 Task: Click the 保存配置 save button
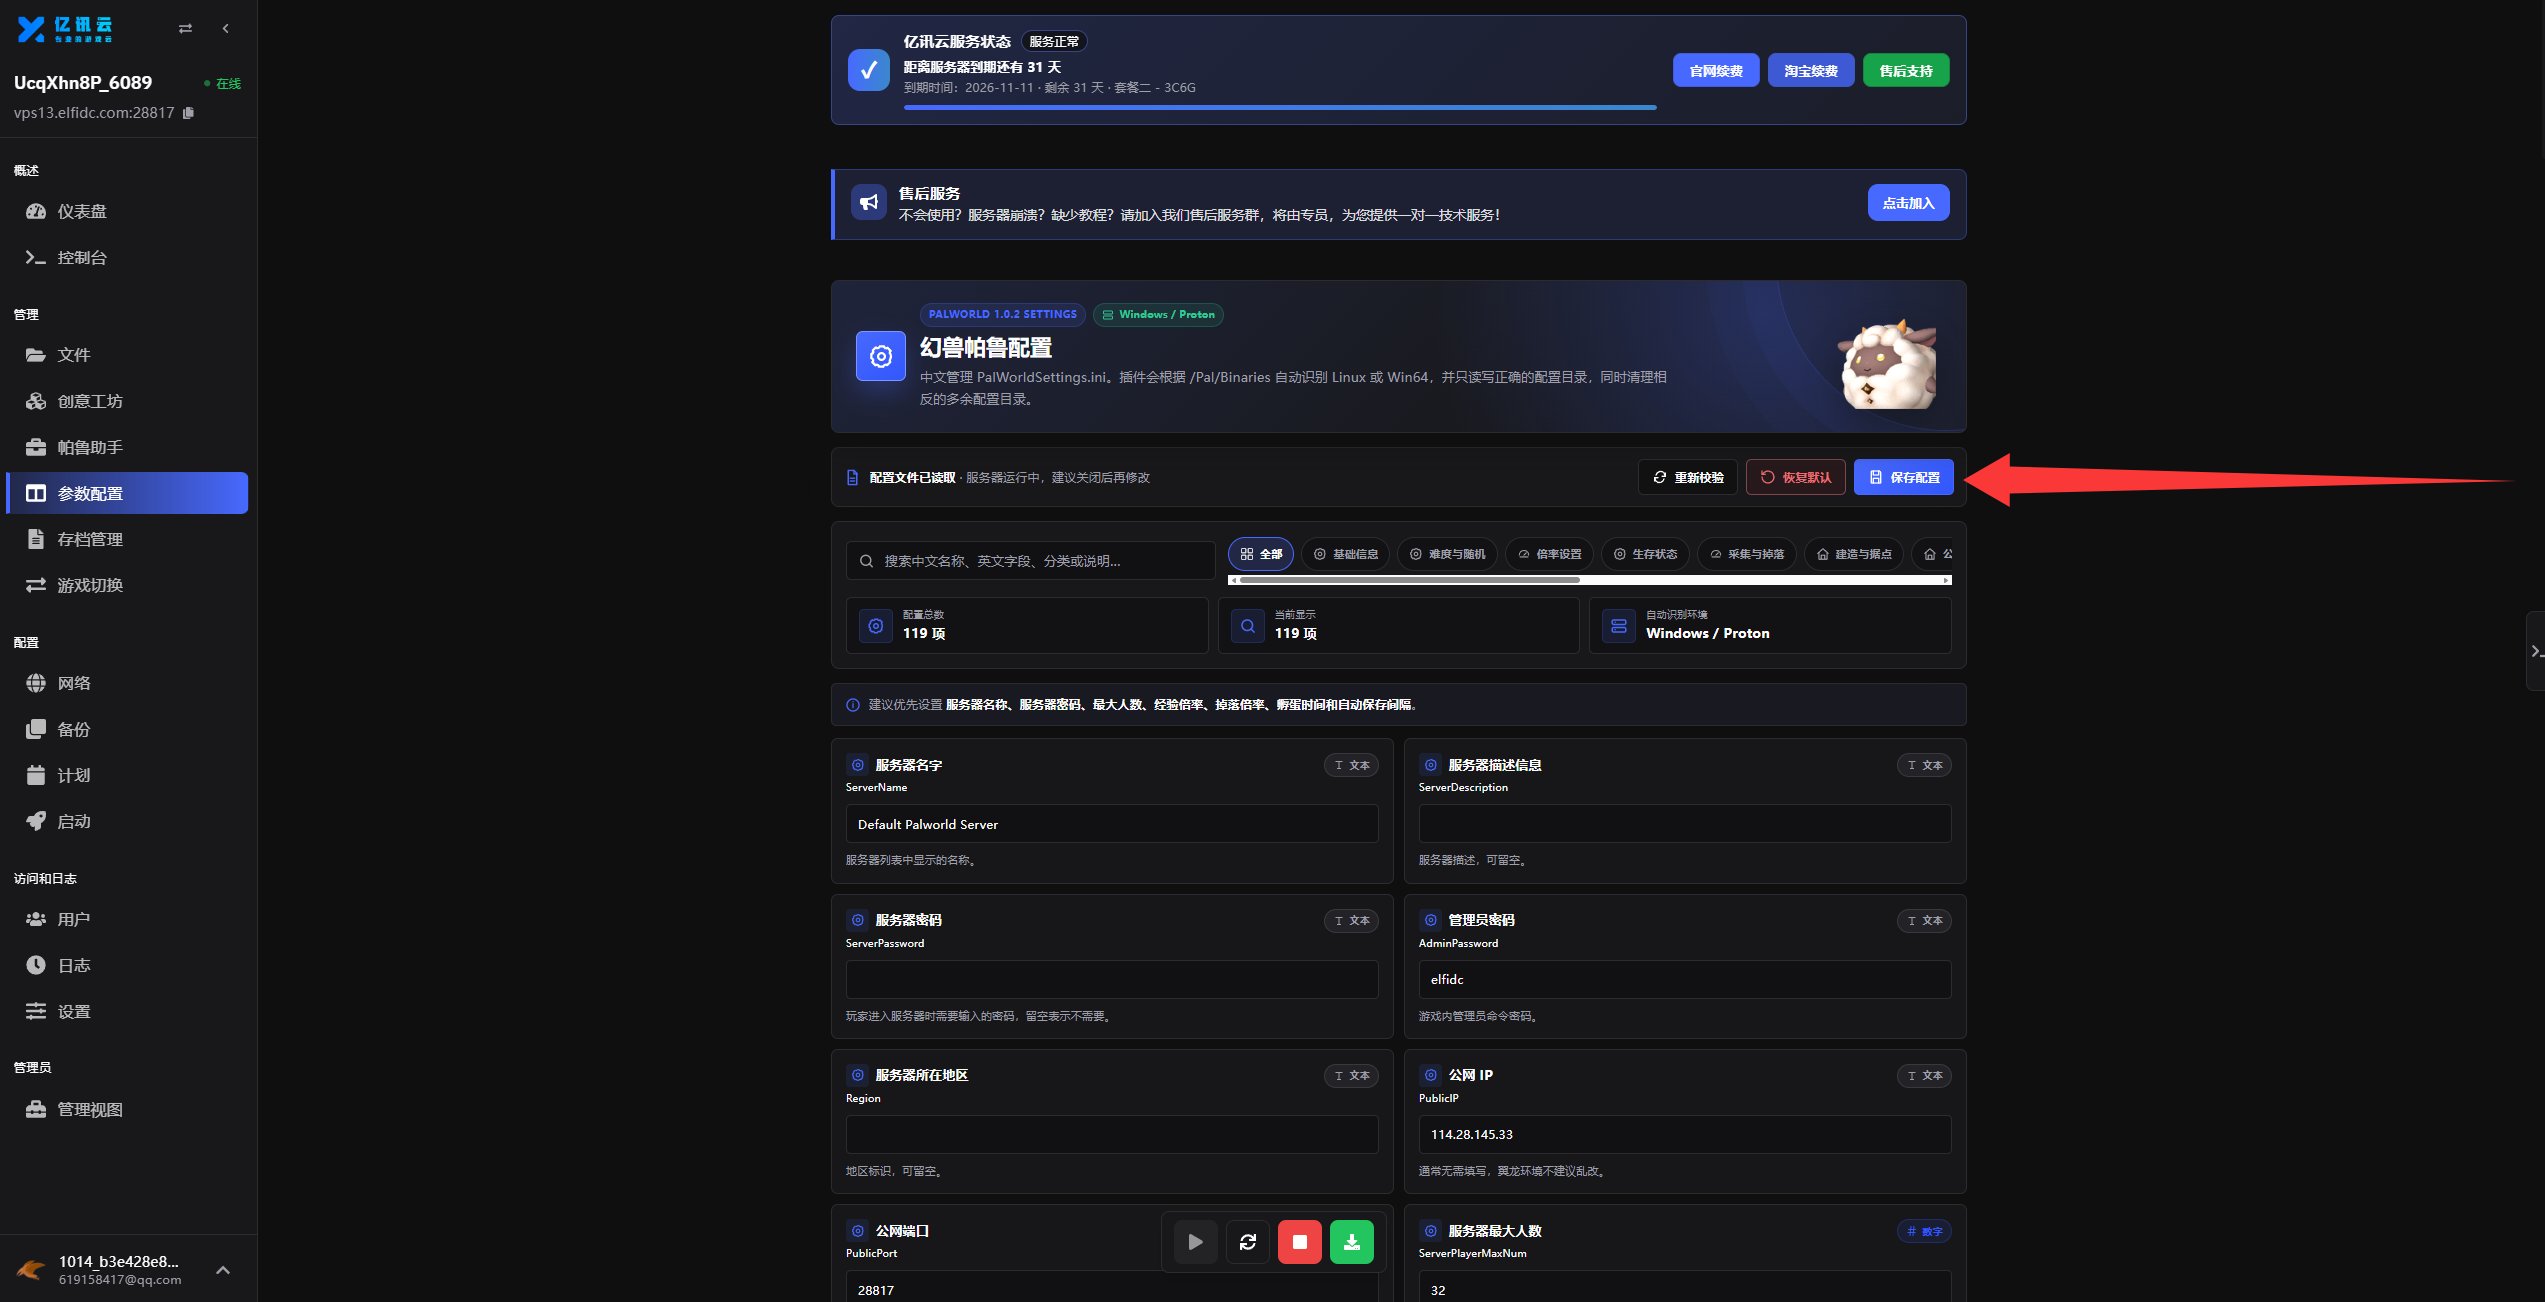pos(1903,477)
